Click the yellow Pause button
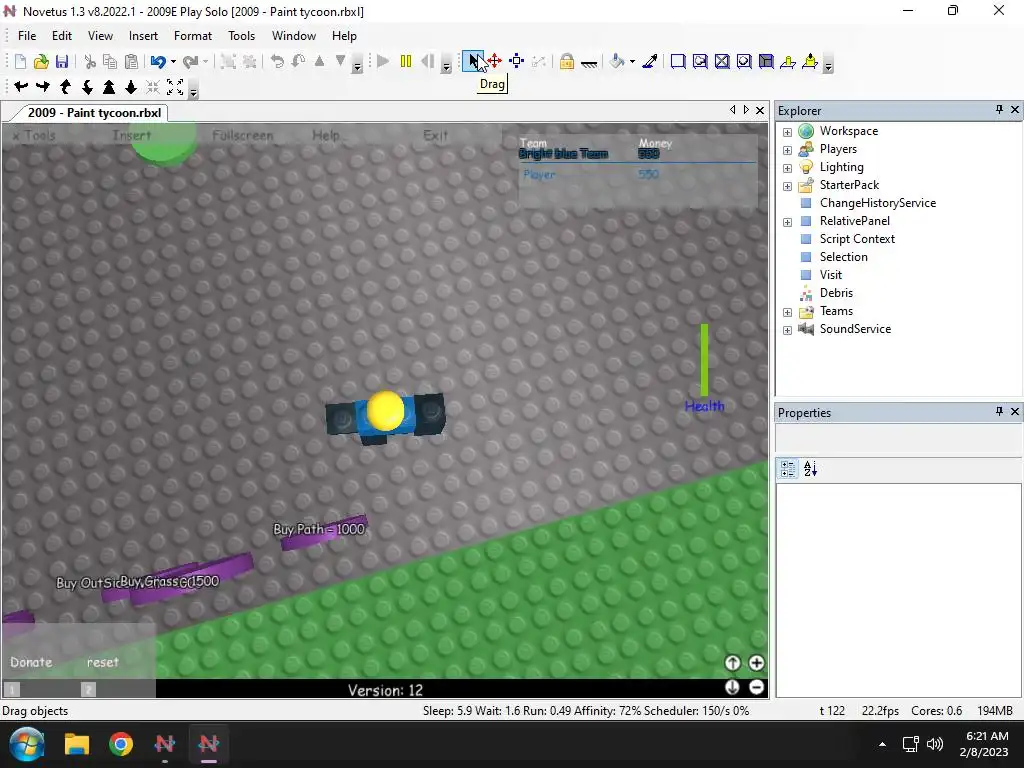The height and width of the screenshot is (768, 1024). pyautogui.click(x=406, y=61)
